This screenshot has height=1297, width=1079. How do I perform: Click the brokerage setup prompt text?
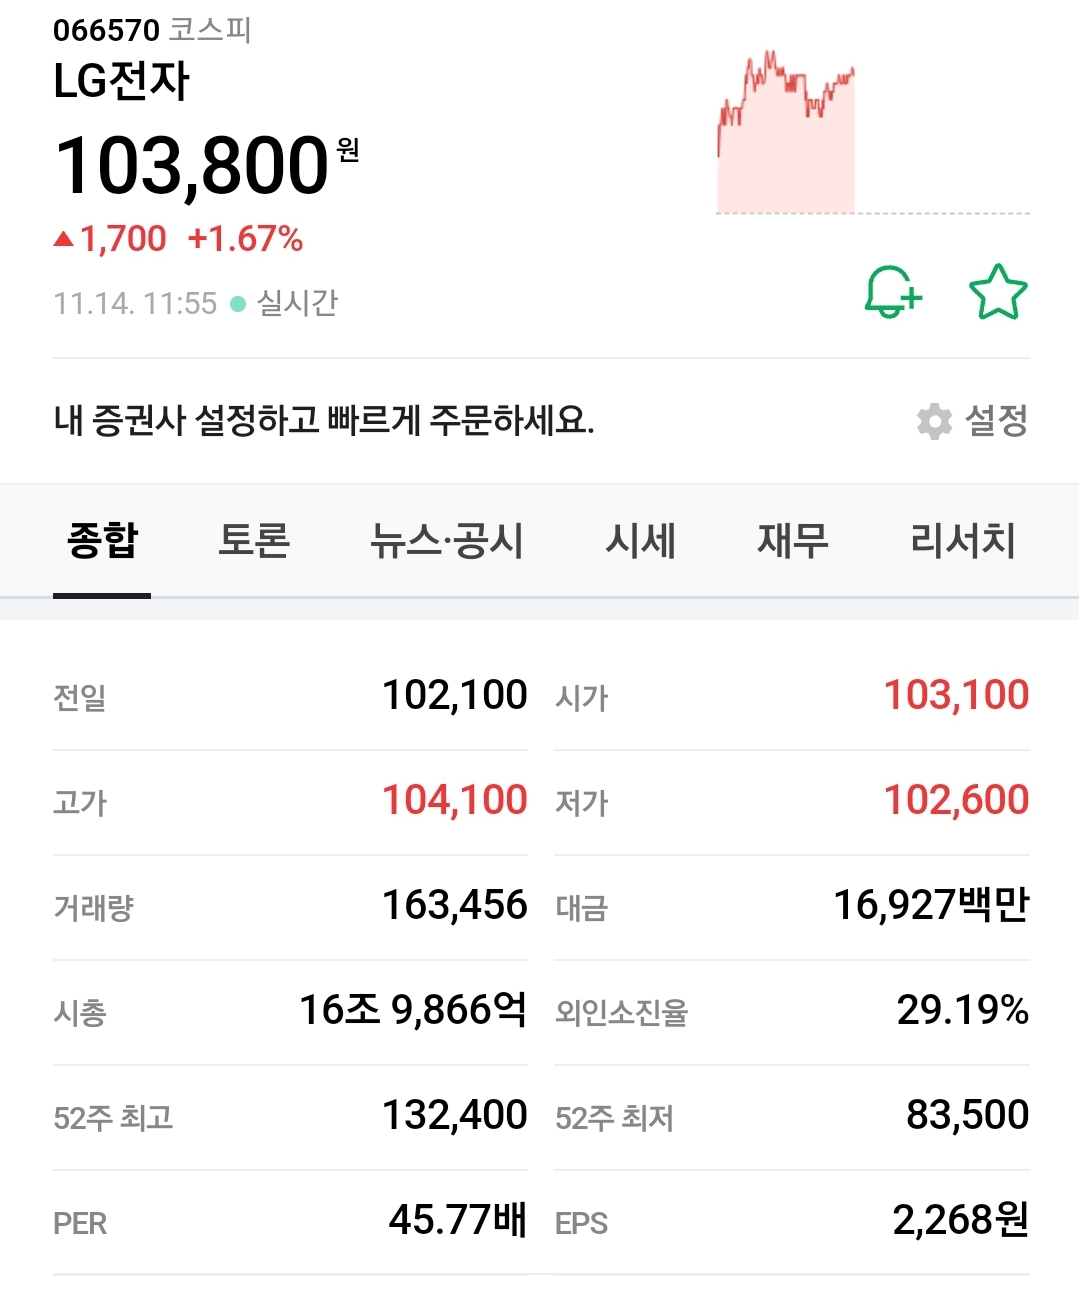pyautogui.click(x=324, y=421)
